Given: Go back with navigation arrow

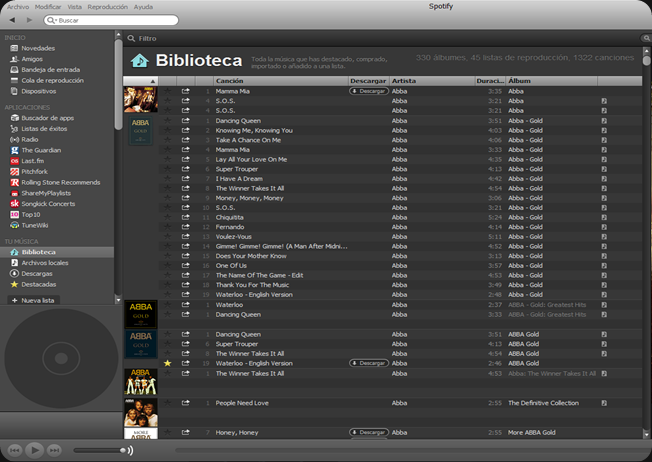Looking at the screenshot, I should pyautogui.click(x=12, y=20).
